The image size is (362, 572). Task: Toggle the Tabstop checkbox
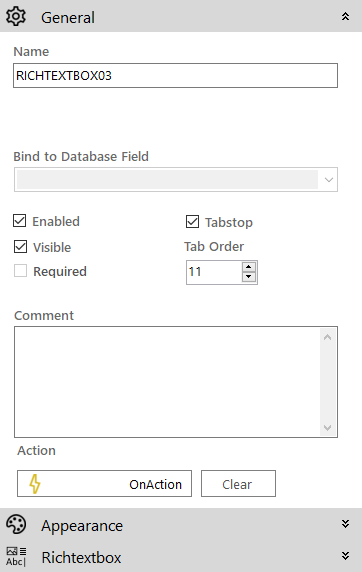click(x=192, y=221)
